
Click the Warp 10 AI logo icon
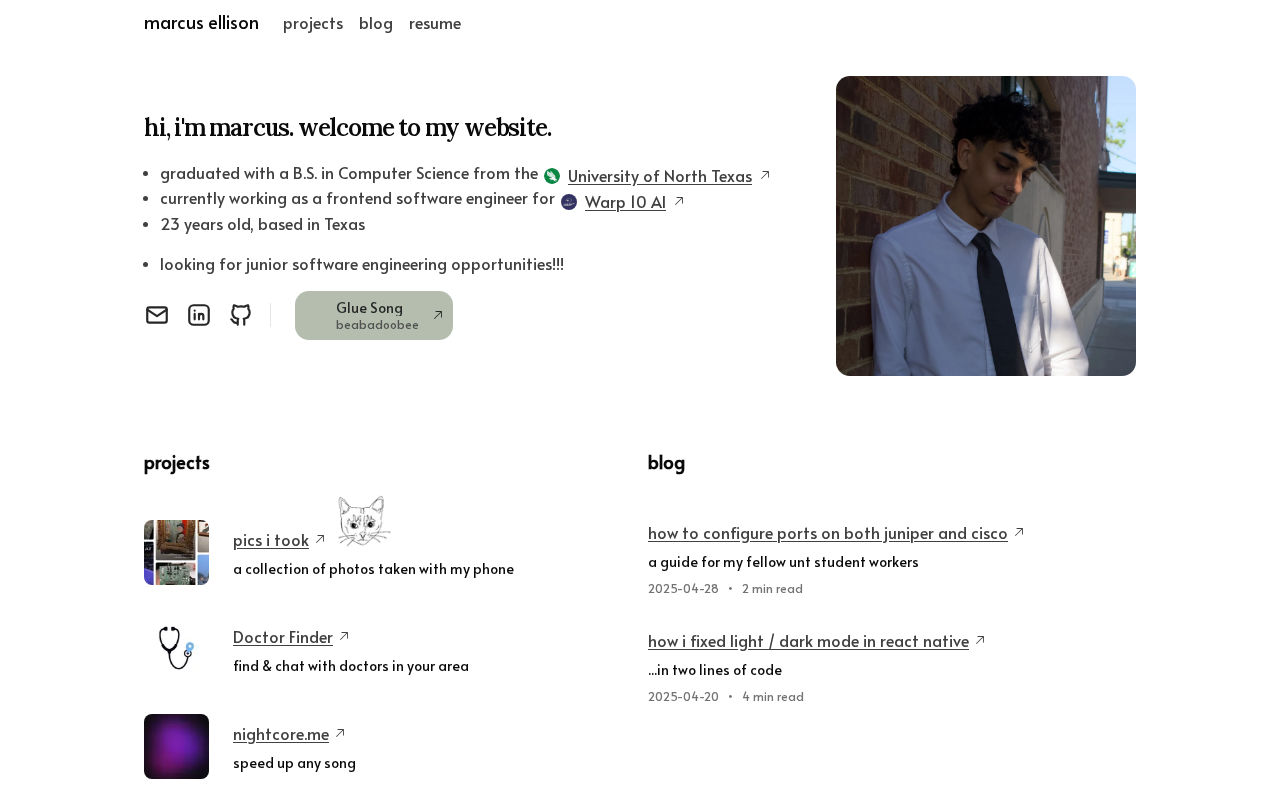(x=569, y=202)
